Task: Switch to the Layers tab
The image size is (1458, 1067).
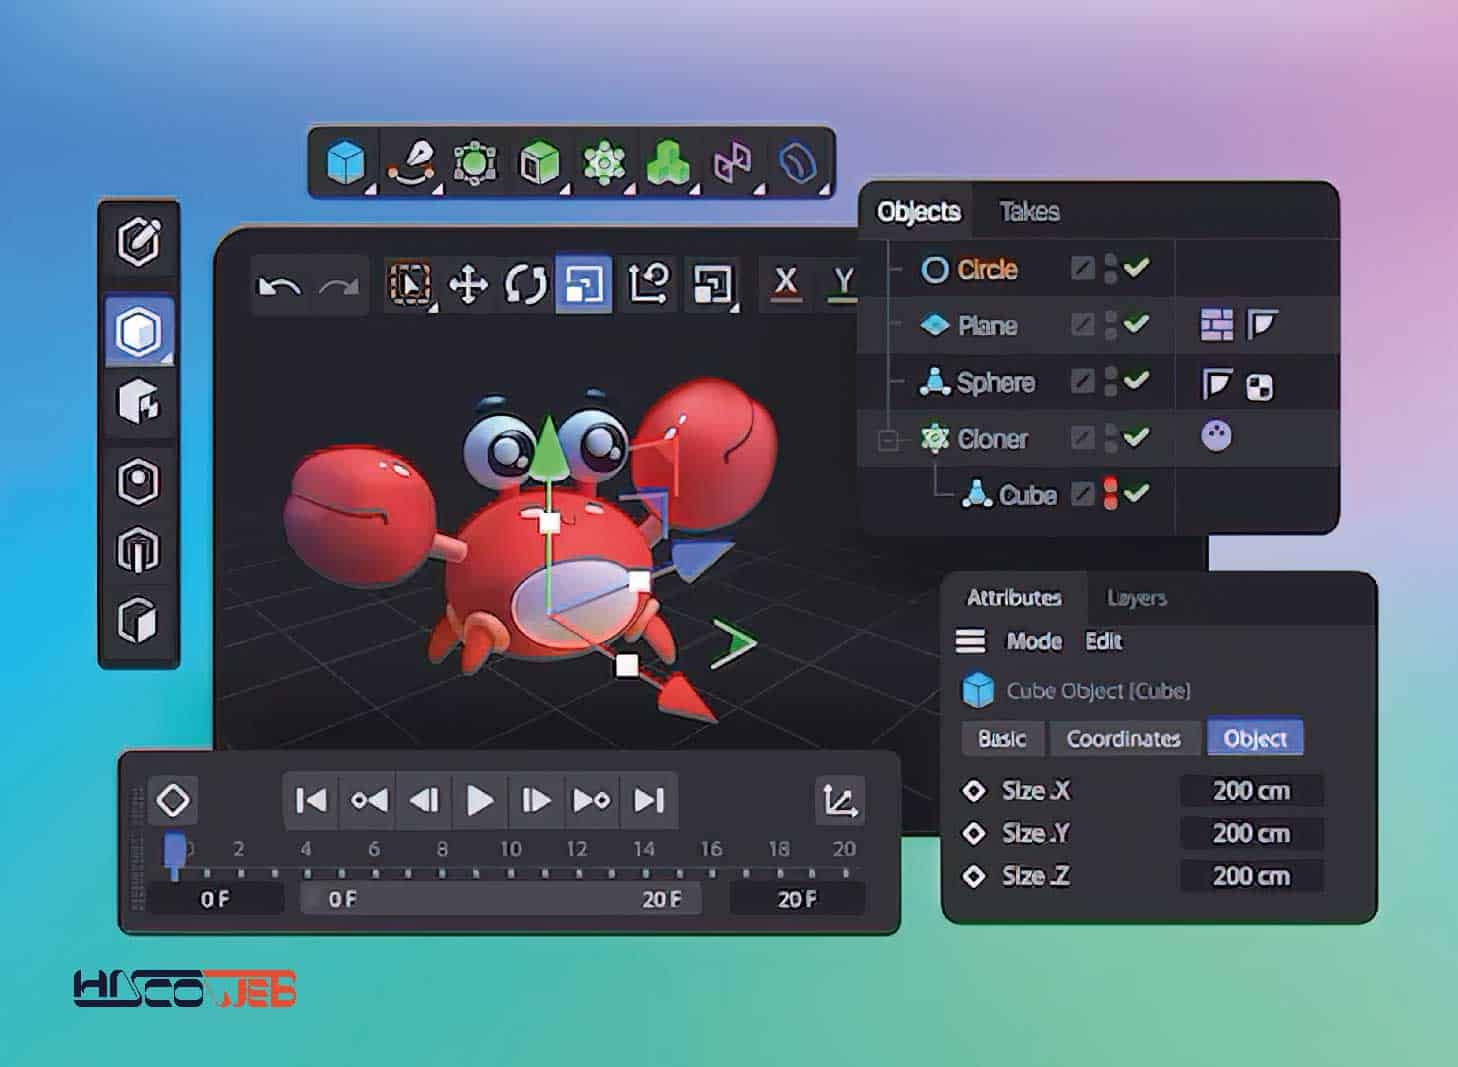Action: [x=1137, y=598]
